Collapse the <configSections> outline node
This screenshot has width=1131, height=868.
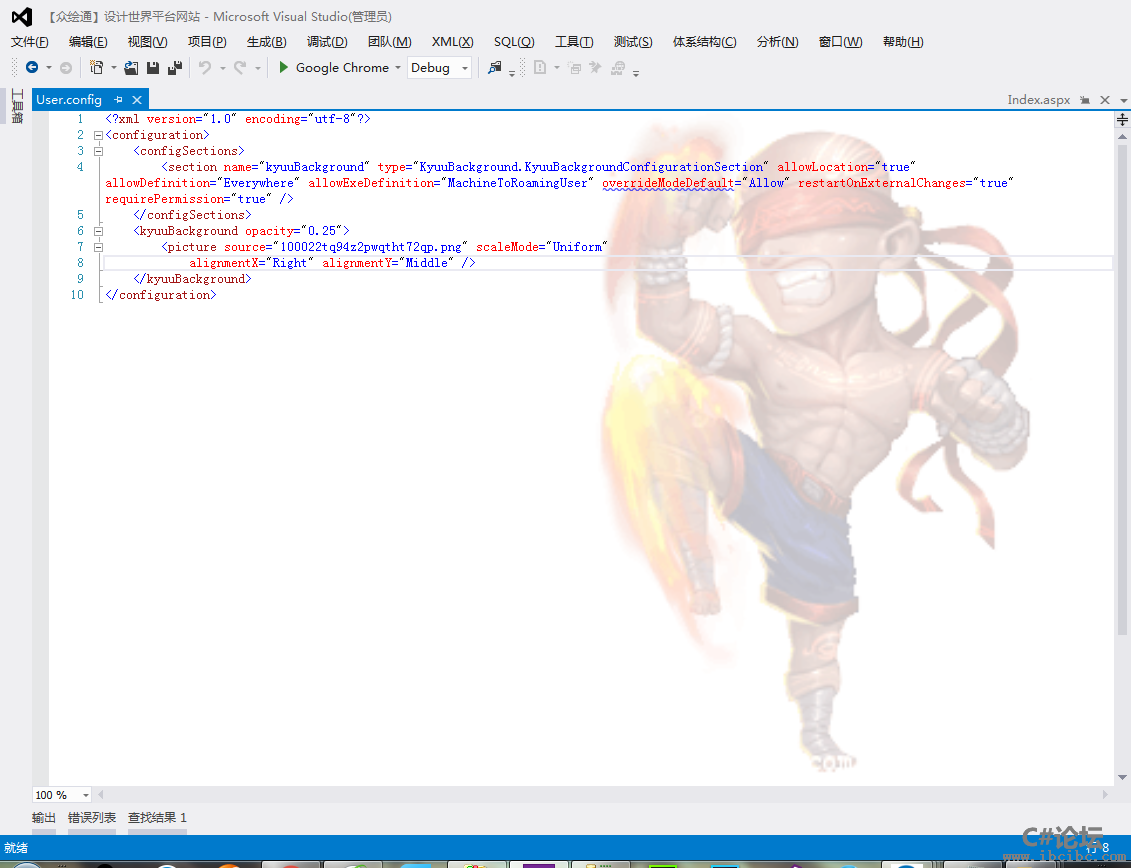tap(98, 151)
